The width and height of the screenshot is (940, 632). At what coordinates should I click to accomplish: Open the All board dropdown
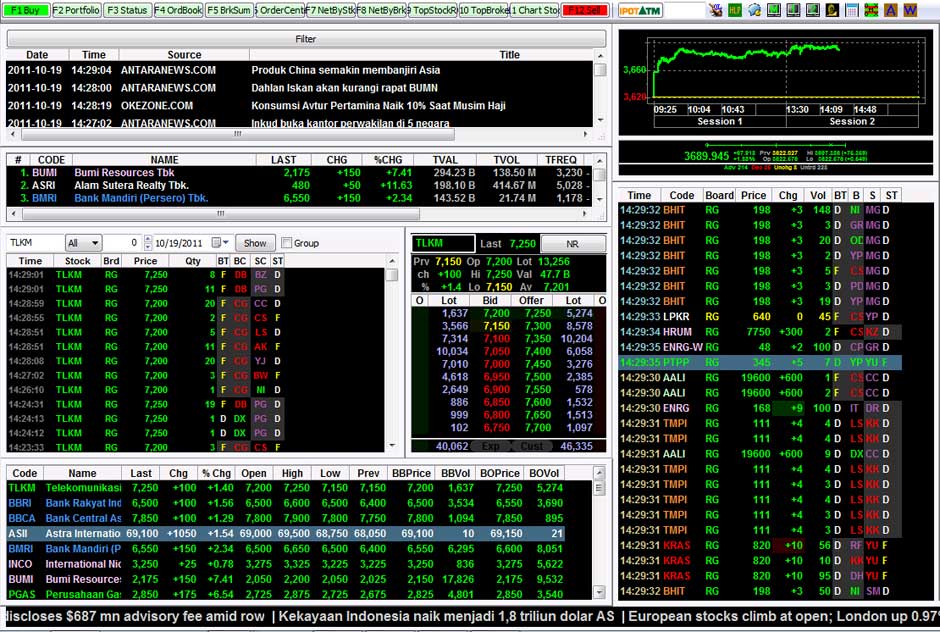coord(83,243)
